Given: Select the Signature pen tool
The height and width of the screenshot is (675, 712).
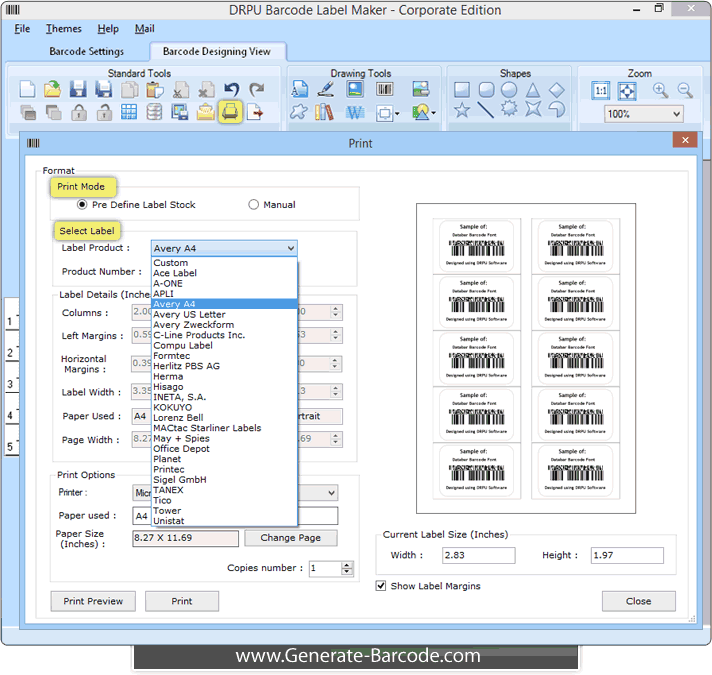Looking at the screenshot, I should (x=326, y=89).
